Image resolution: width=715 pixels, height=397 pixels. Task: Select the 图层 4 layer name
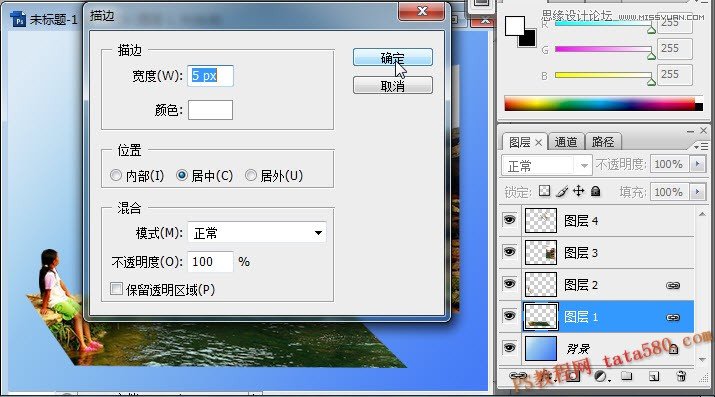tap(581, 221)
